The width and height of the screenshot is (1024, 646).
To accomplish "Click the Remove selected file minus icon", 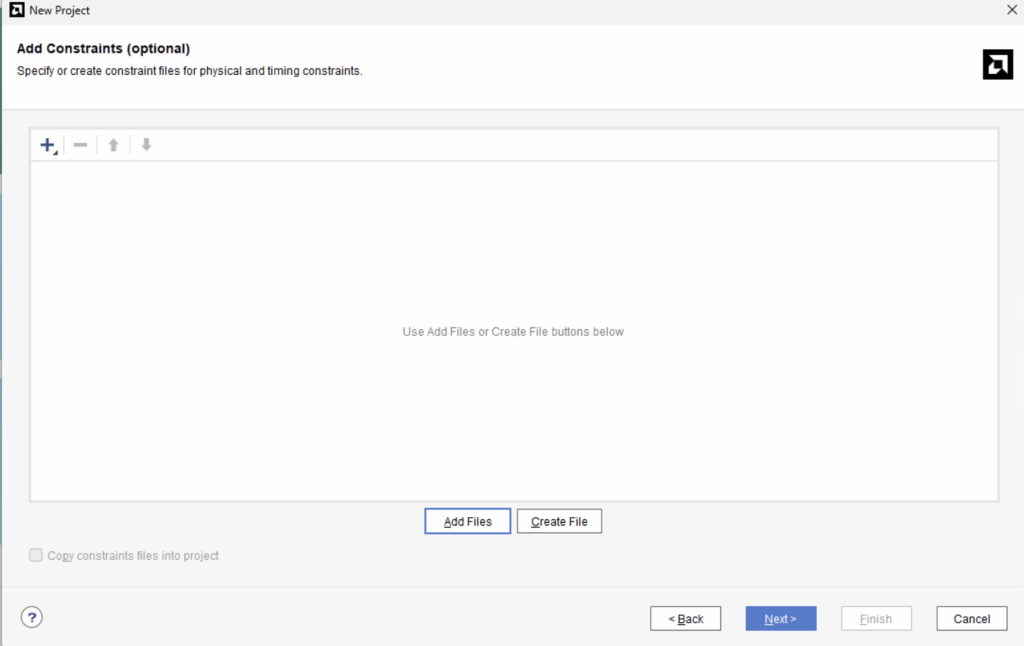I will [x=80, y=145].
